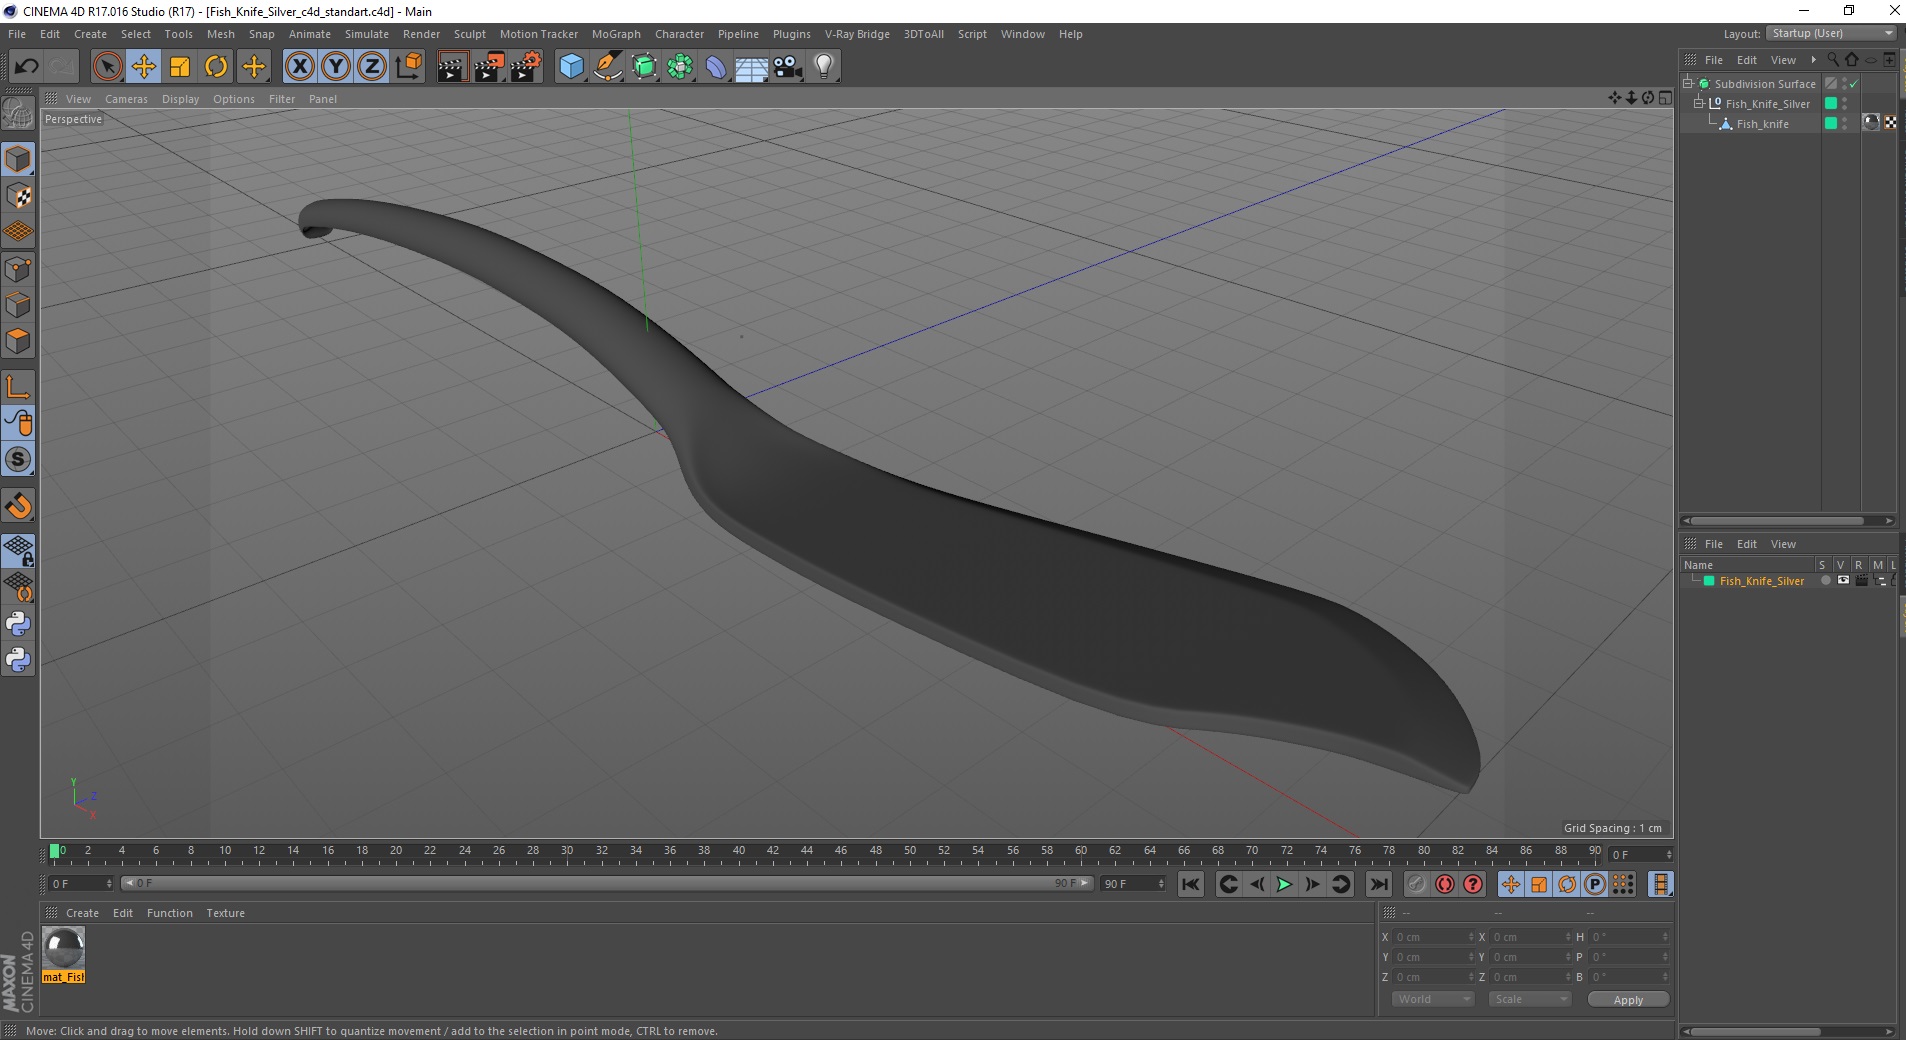Open the spline Pen tool
Viewport: 1906px width, 1040px height.
(608, 67)
